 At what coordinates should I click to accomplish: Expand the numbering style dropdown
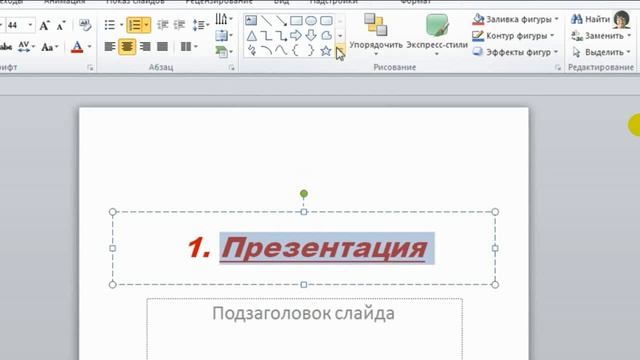147,25
